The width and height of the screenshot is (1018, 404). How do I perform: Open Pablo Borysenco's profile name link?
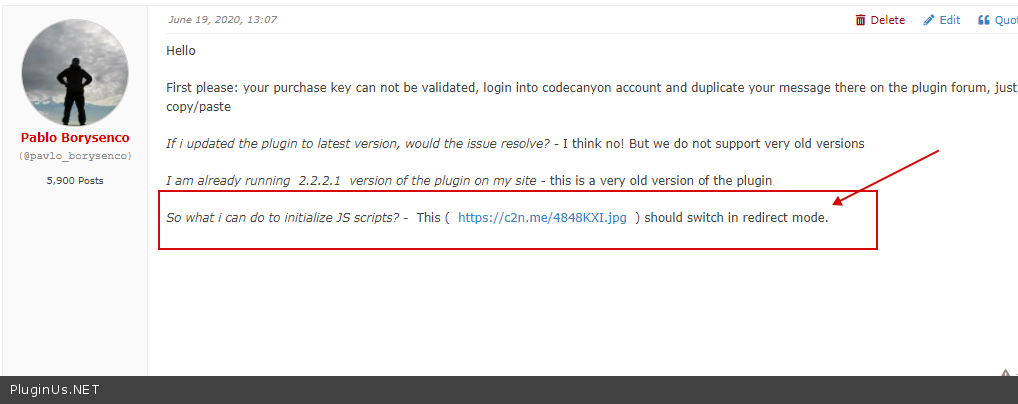pos(75,137)
